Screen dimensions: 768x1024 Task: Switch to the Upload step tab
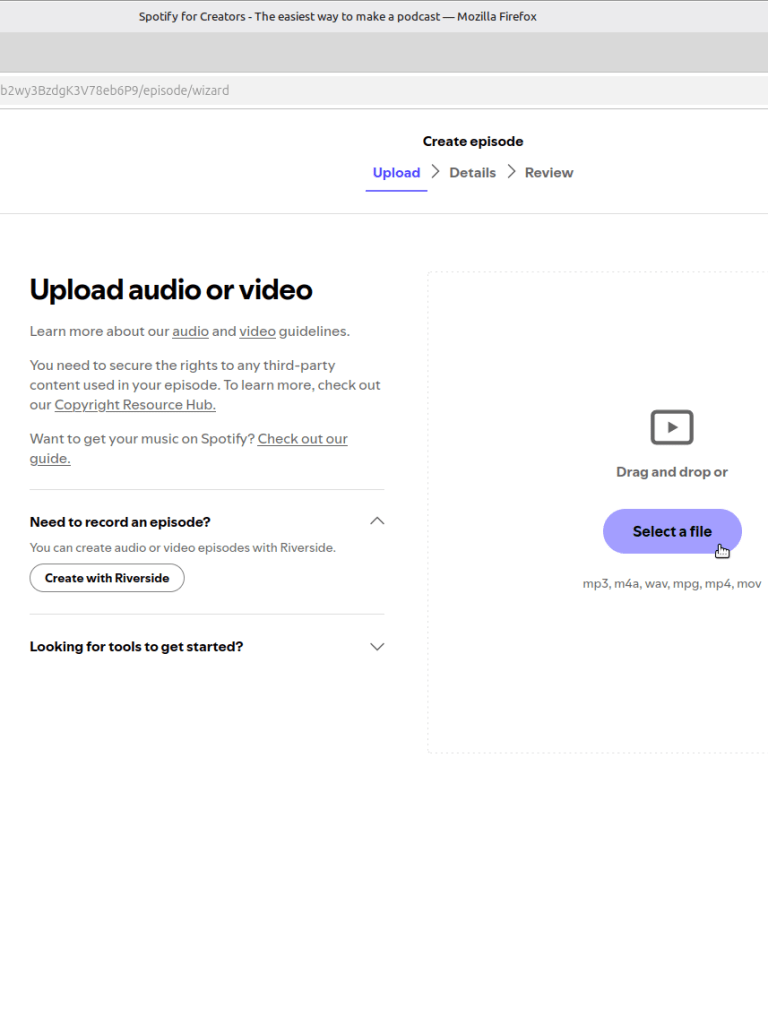[396, 173]
